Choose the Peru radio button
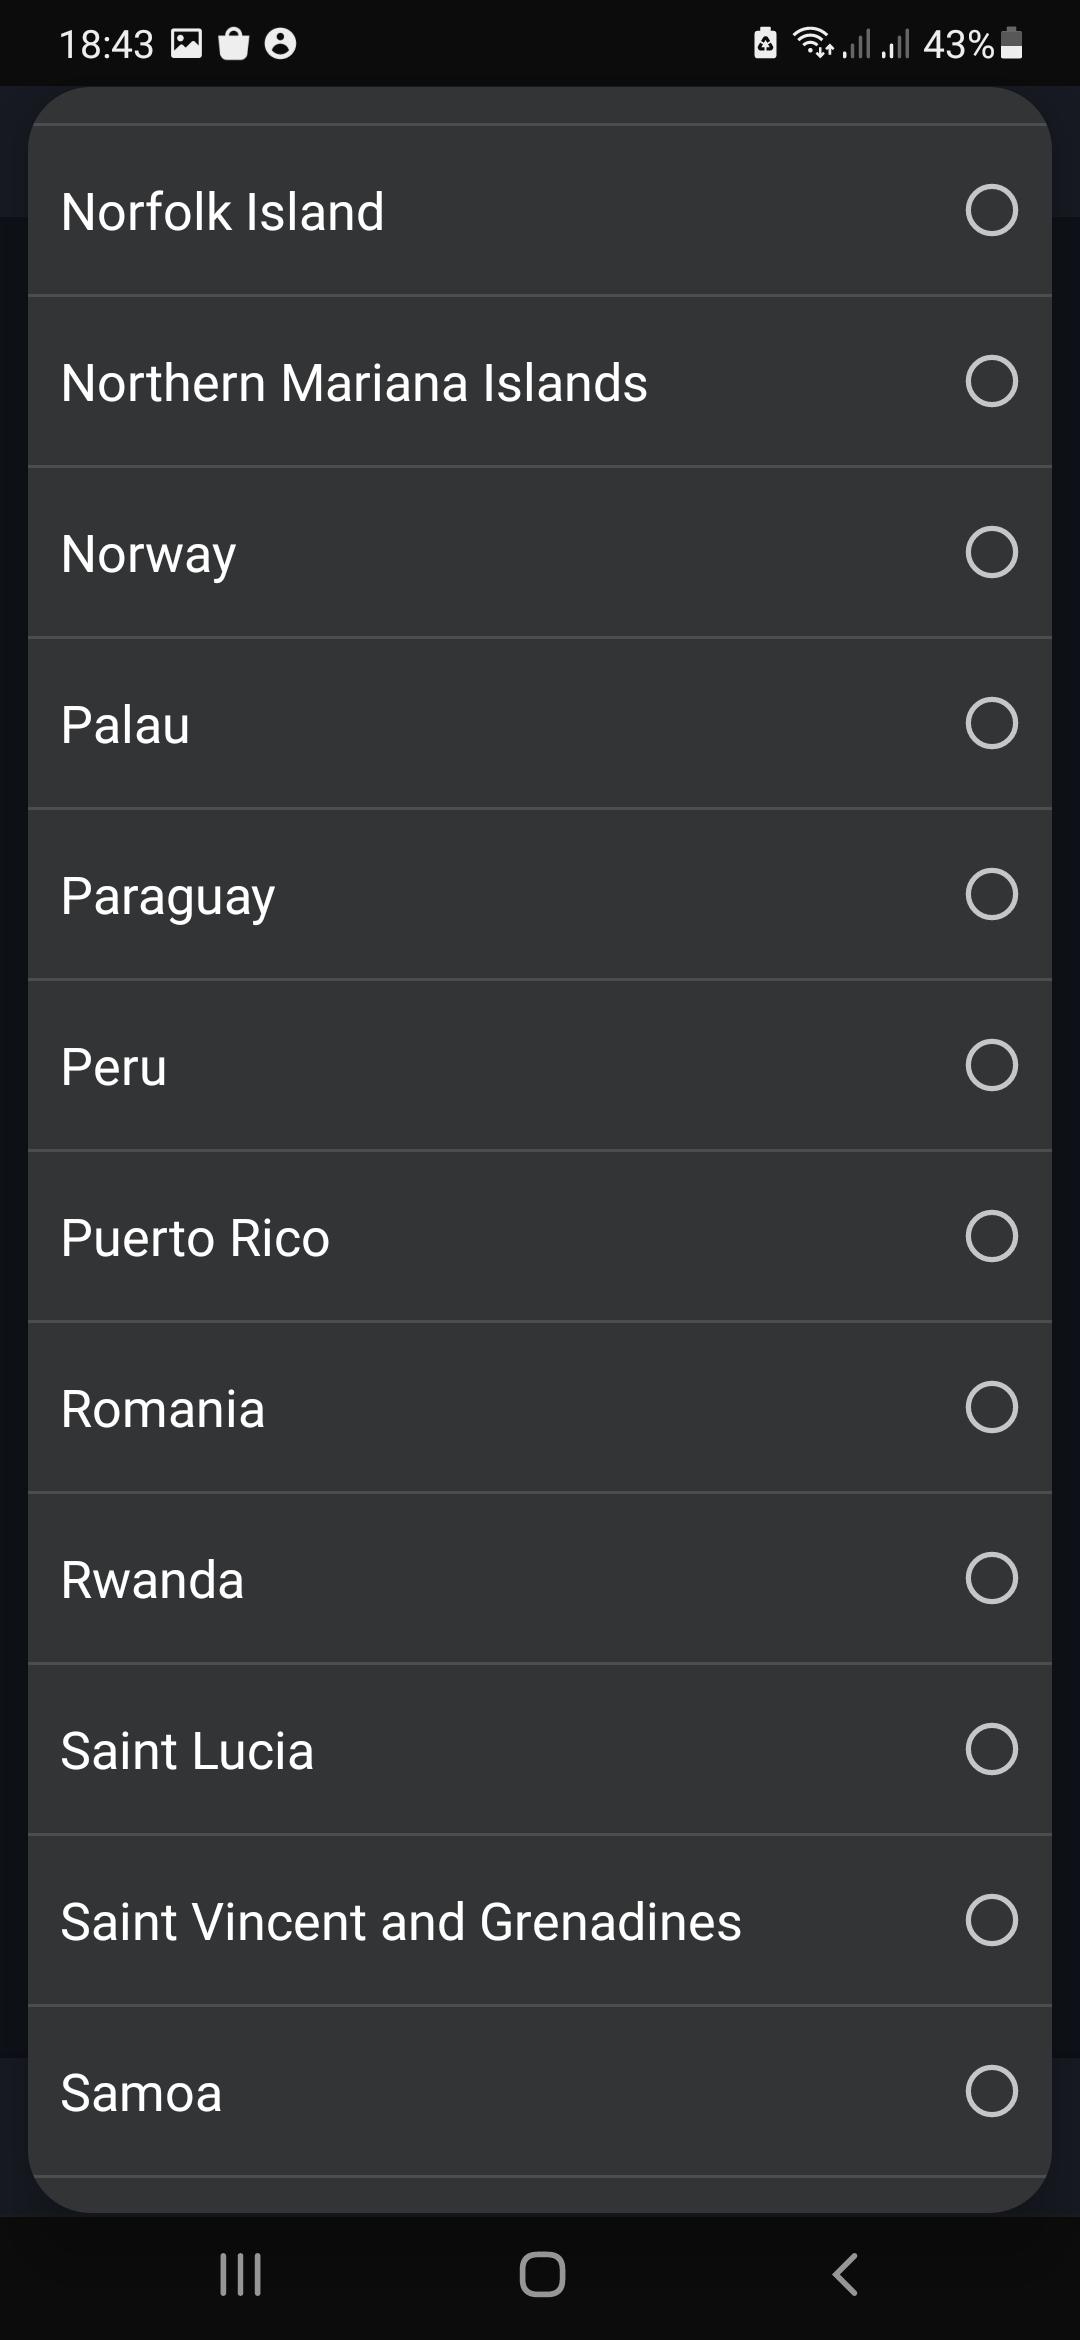The image size is (1080, 2340). click(x=991, y=1065)
